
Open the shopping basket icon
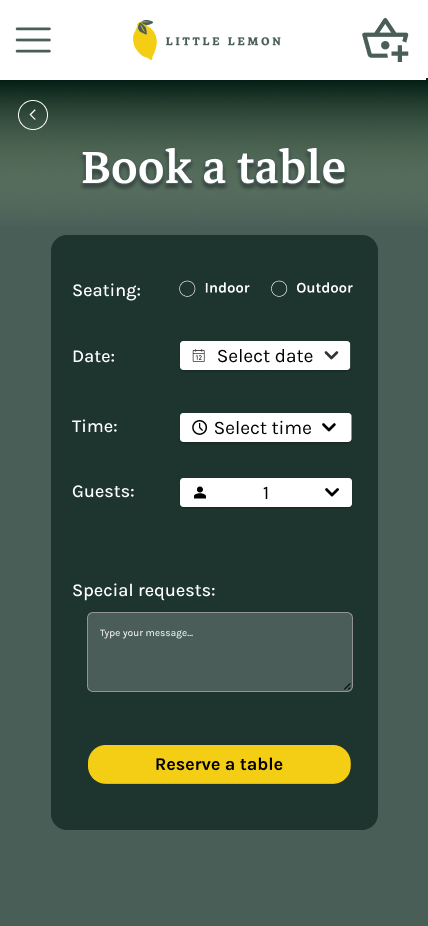(x=385, y=40)
